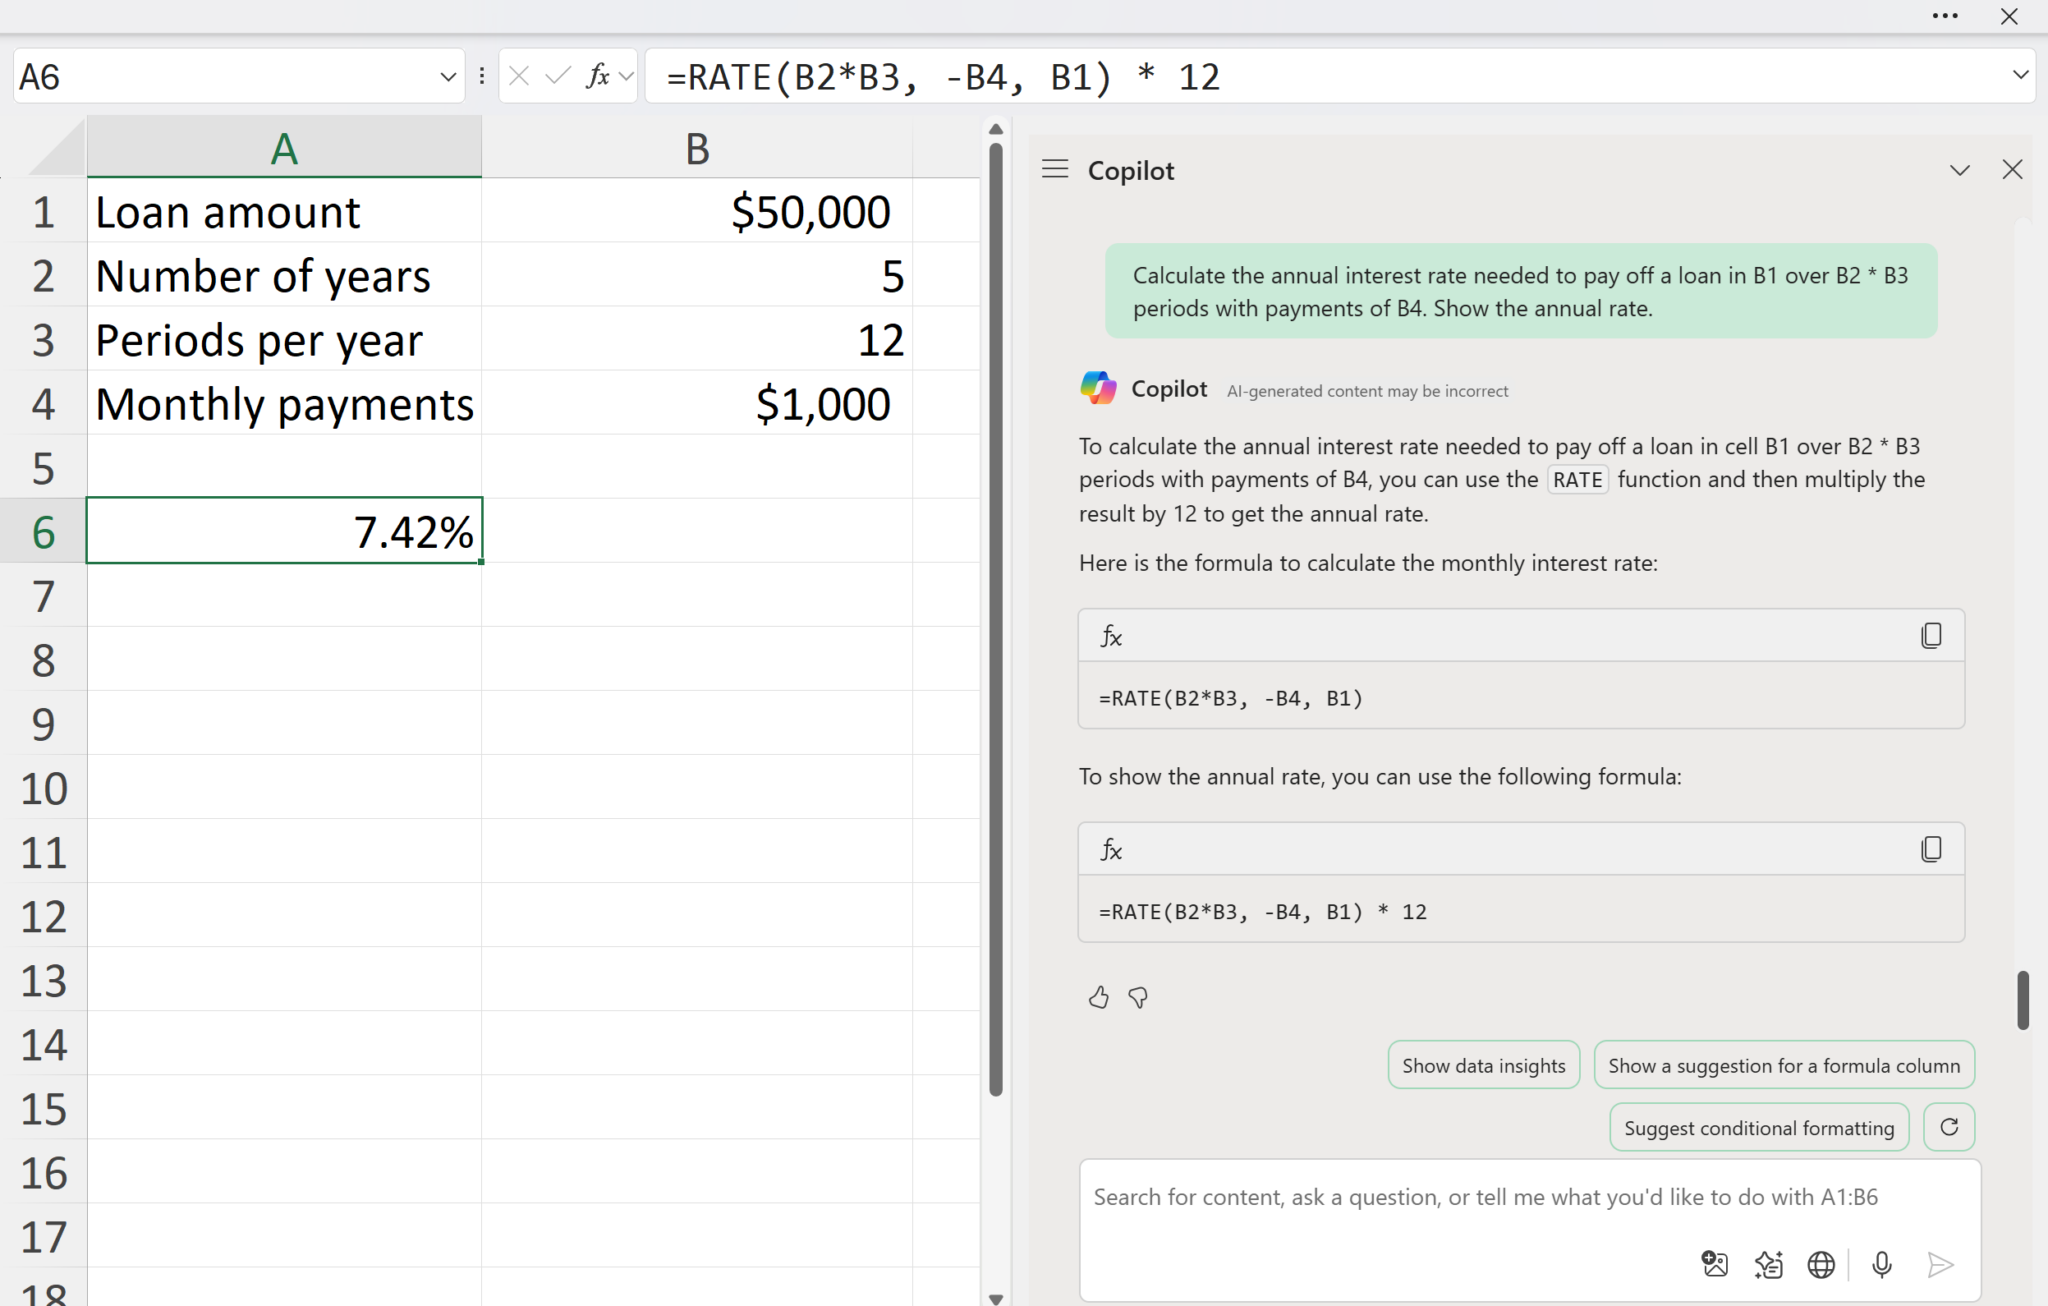The image size is (2048, 1306).
Task: Open the sparkle prompt guide icon
Action: click(1768, 1265)
